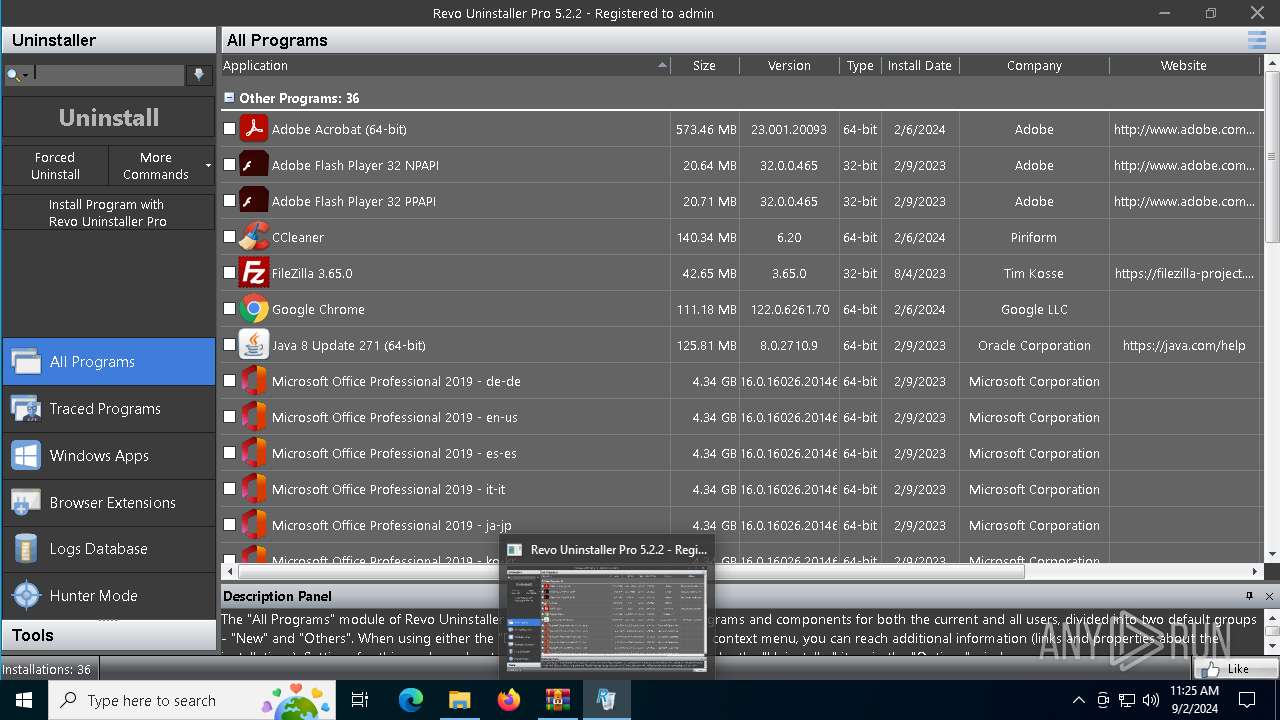Click the Browser Extensions sidebar icon
This screenshot has height=720, width=1280.
[x=26, y=502]
